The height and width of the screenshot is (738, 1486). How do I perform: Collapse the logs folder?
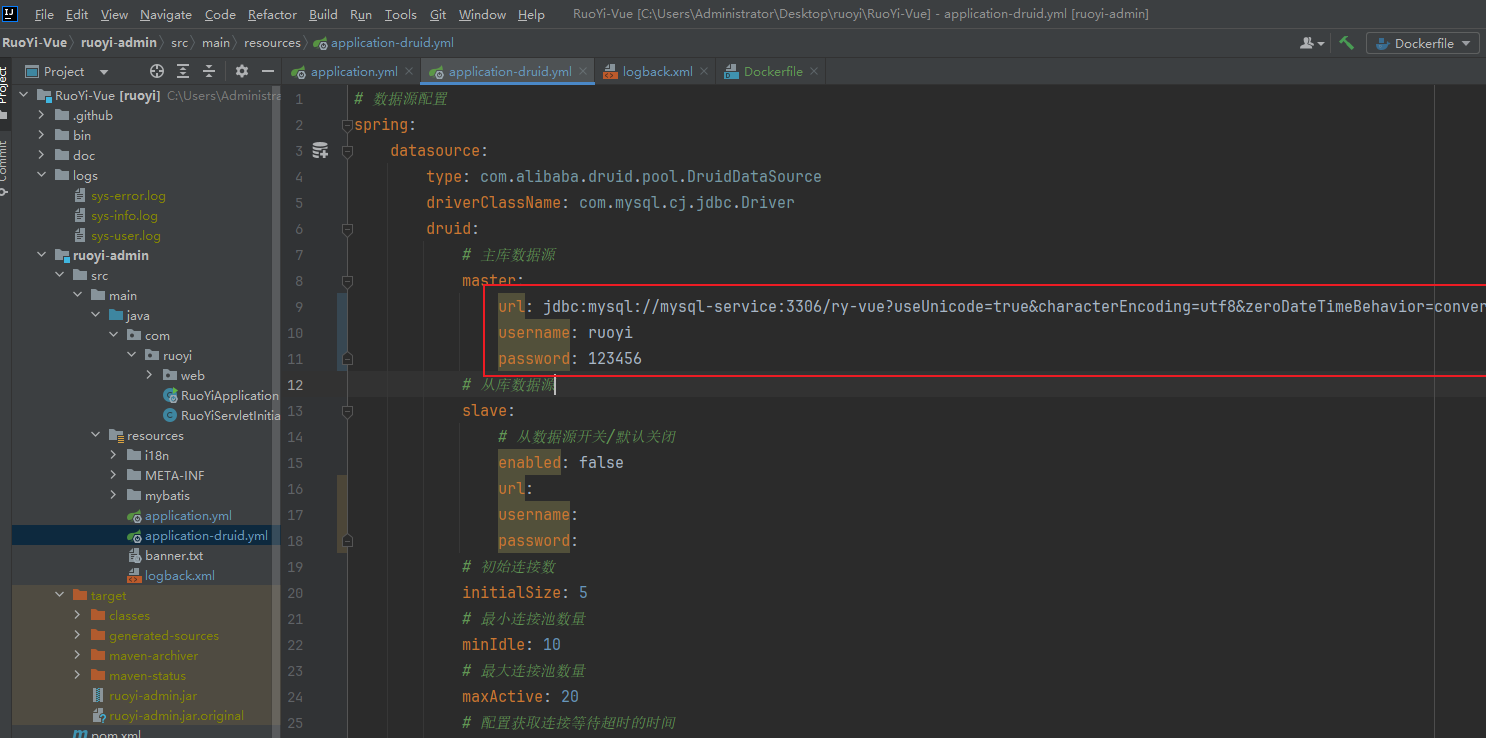point(42,175)
